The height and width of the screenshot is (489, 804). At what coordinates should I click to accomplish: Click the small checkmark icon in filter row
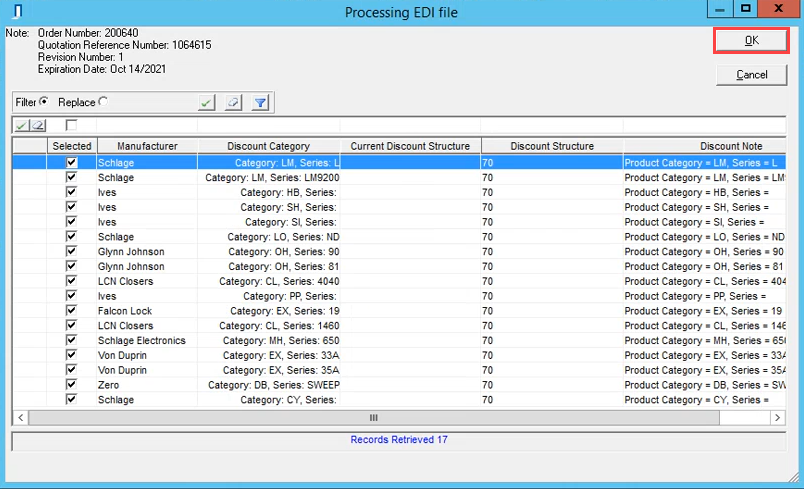(x=22, y=125)
